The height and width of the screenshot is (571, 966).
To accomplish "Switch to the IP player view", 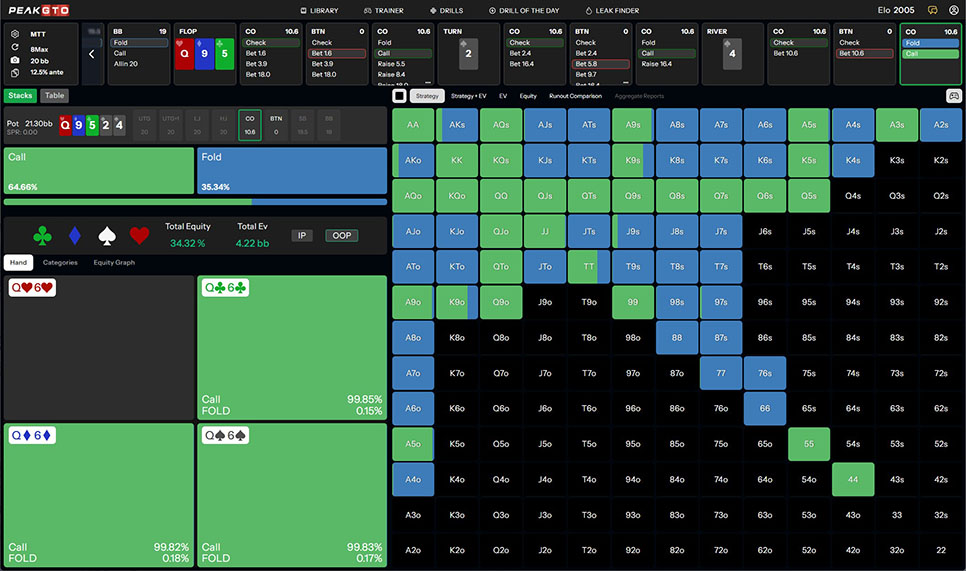I will [302, 236].
